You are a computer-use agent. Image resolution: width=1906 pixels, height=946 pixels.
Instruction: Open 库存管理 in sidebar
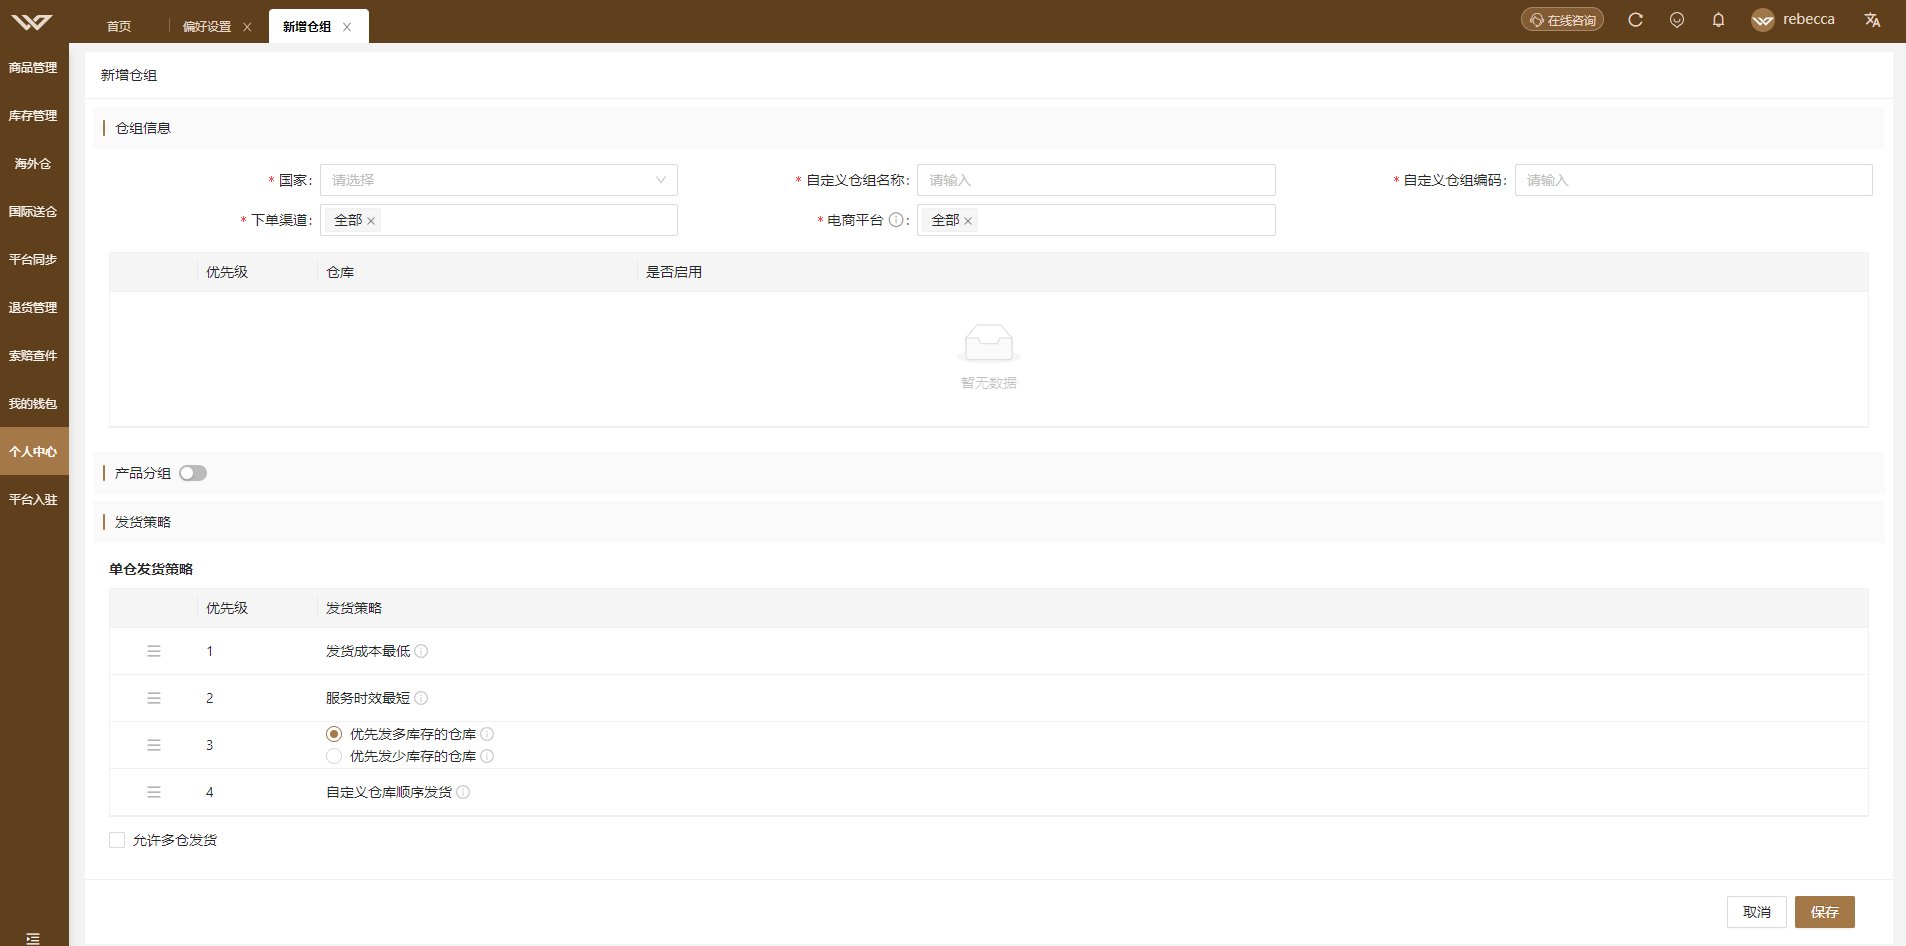[x=33, y=116]
